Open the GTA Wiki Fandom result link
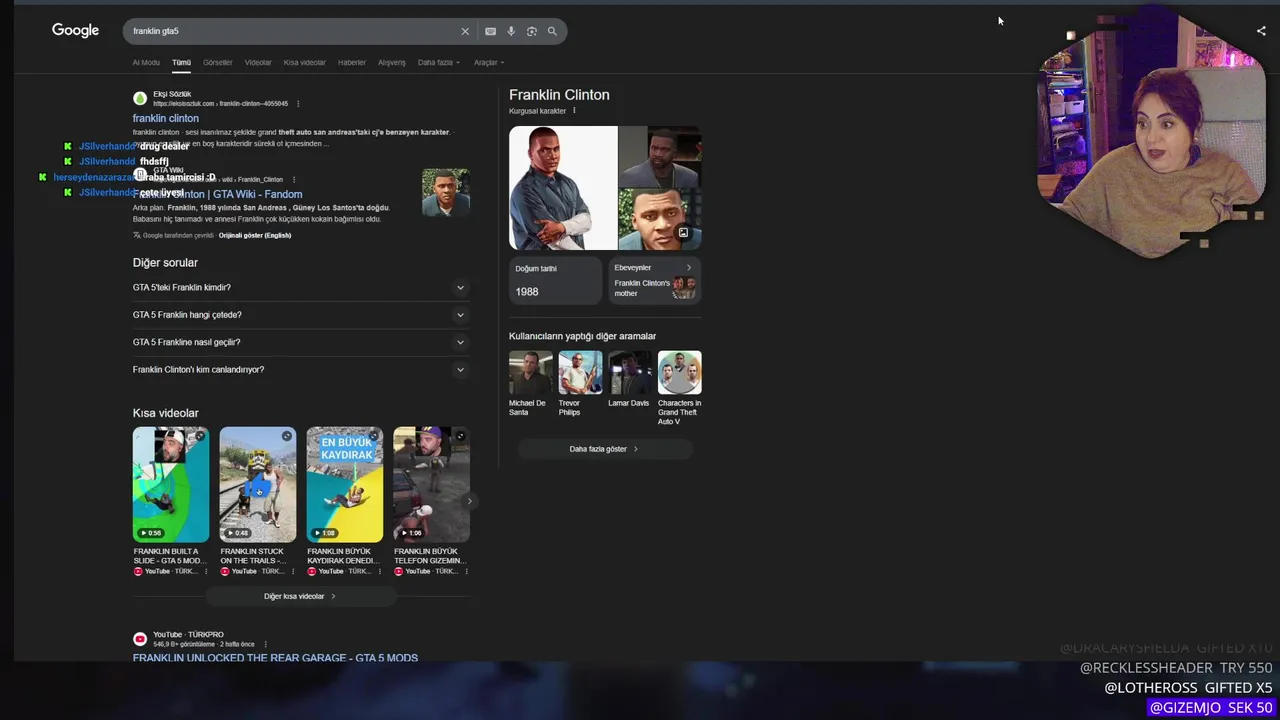Viewport: 1280px width, 720px height. [217, 194]
